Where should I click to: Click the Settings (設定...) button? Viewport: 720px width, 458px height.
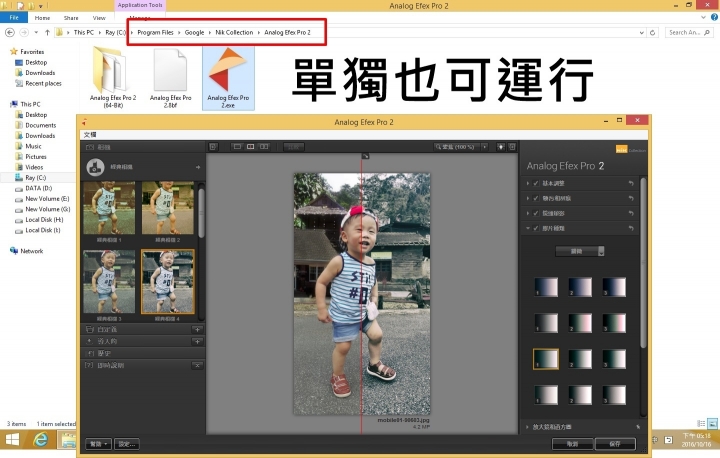point(127,444)
